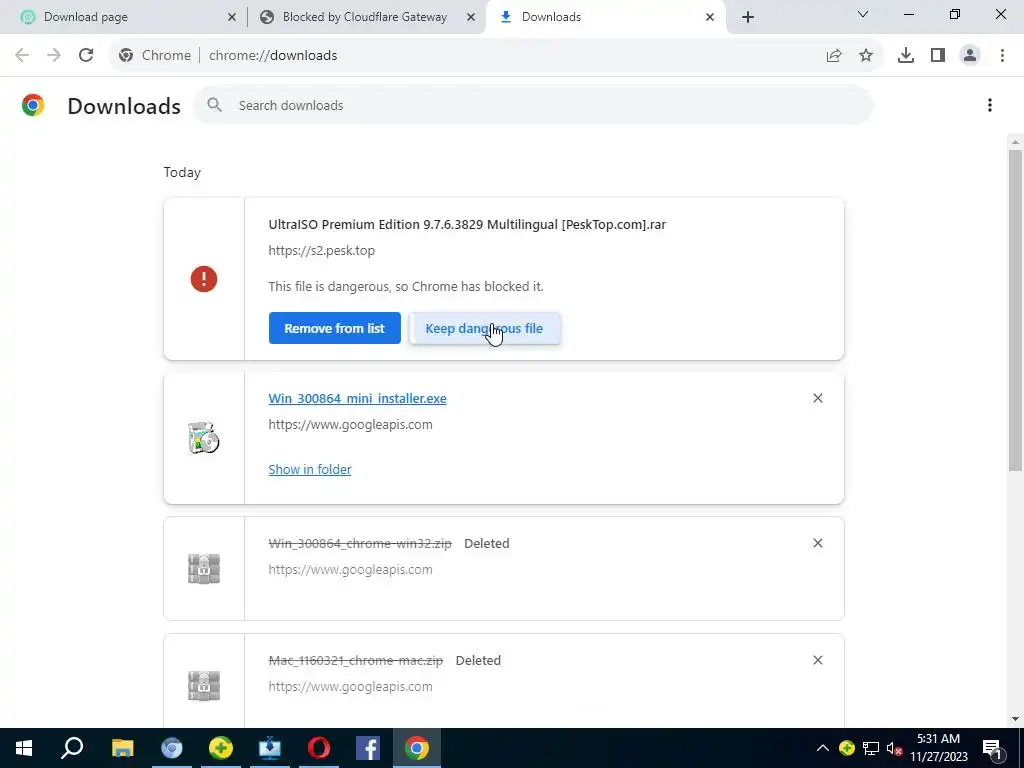
Task: Open the Windows Start menu
Action: tap(24, 748)
